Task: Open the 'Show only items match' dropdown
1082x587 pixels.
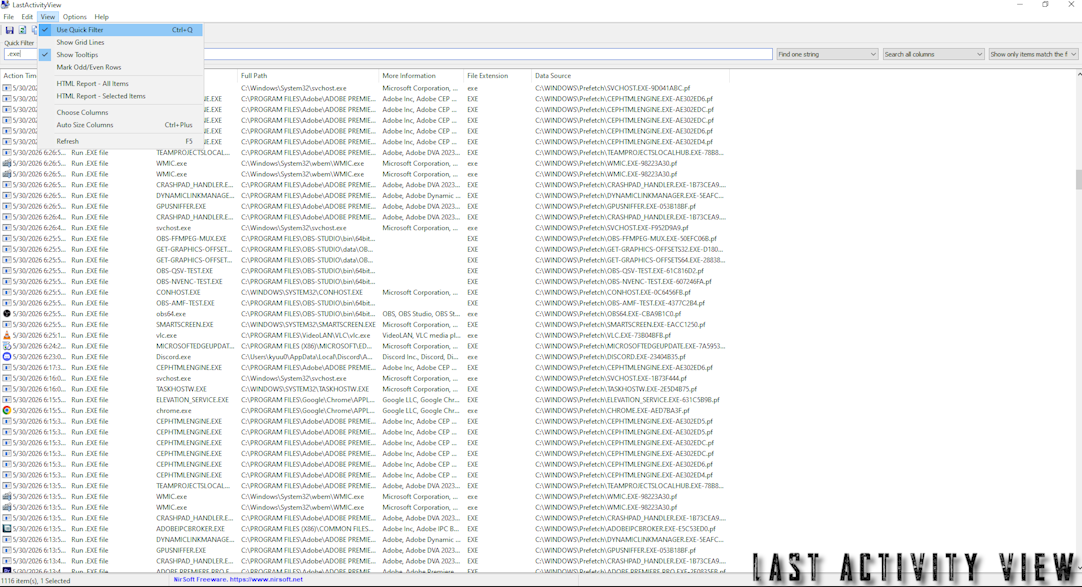Action: [1033, 54]
